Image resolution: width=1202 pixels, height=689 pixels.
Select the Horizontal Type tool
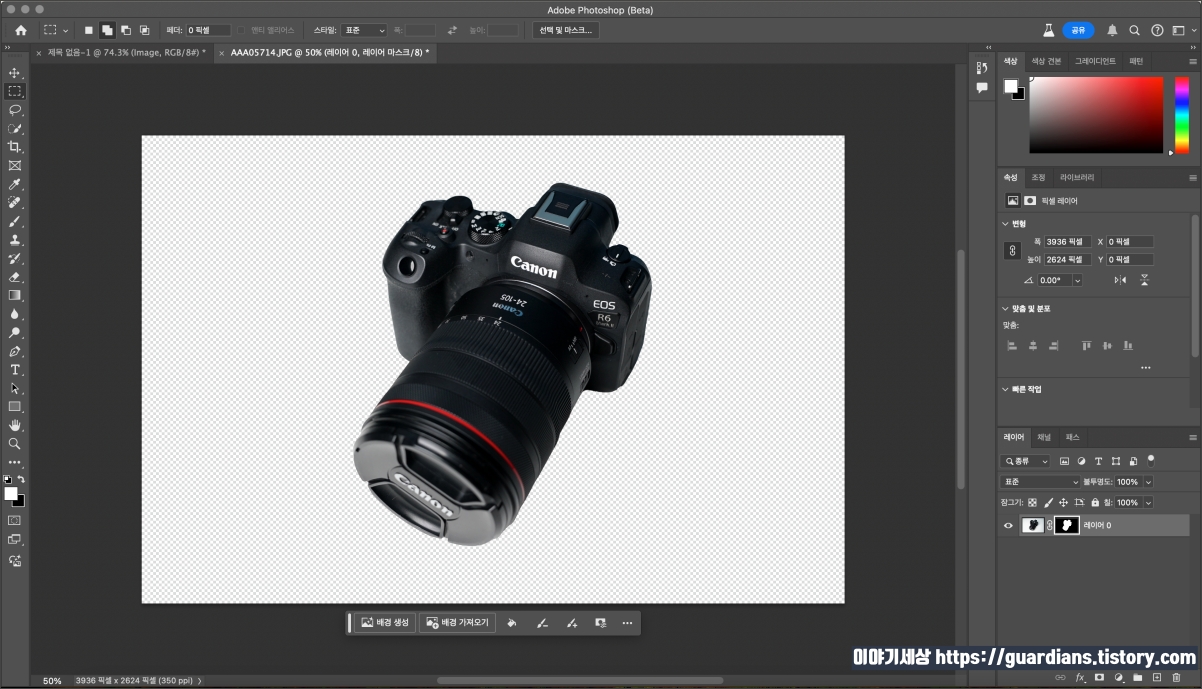tap(15, 370)
